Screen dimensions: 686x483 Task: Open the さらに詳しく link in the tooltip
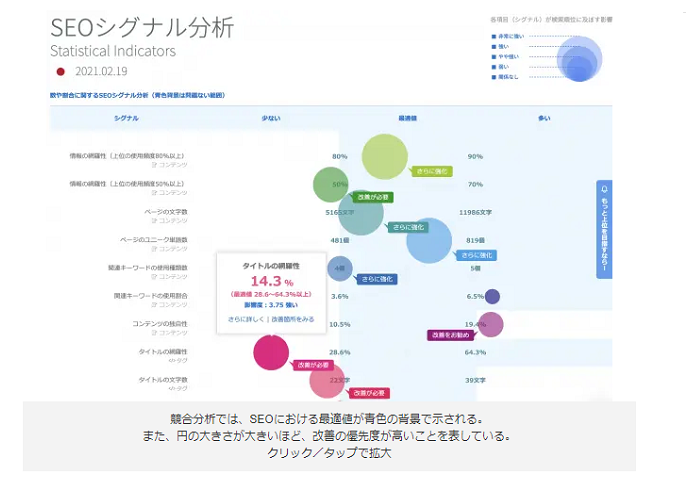click(x=245, y=319)
